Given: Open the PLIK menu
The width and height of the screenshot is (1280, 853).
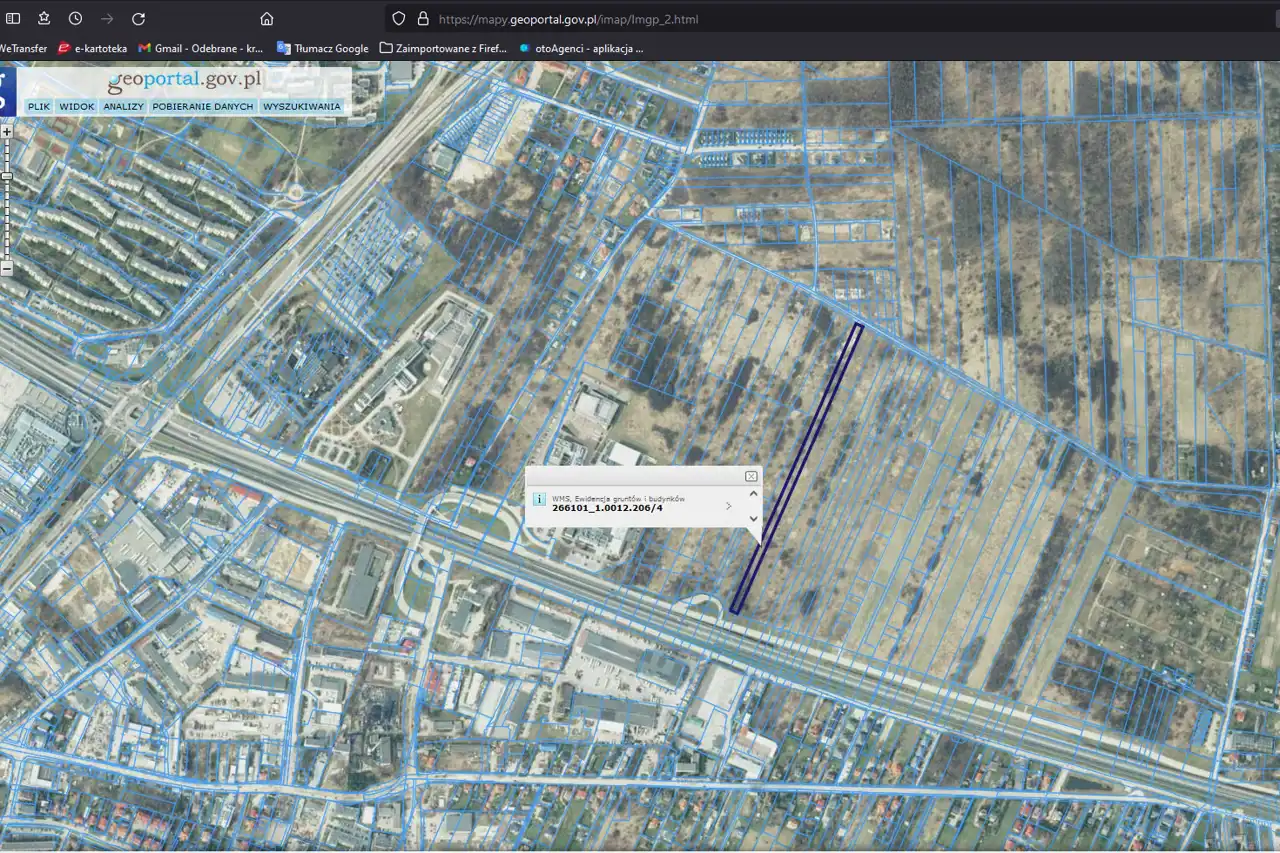Looking at the screenshot, I should click(x=39, y=106).
